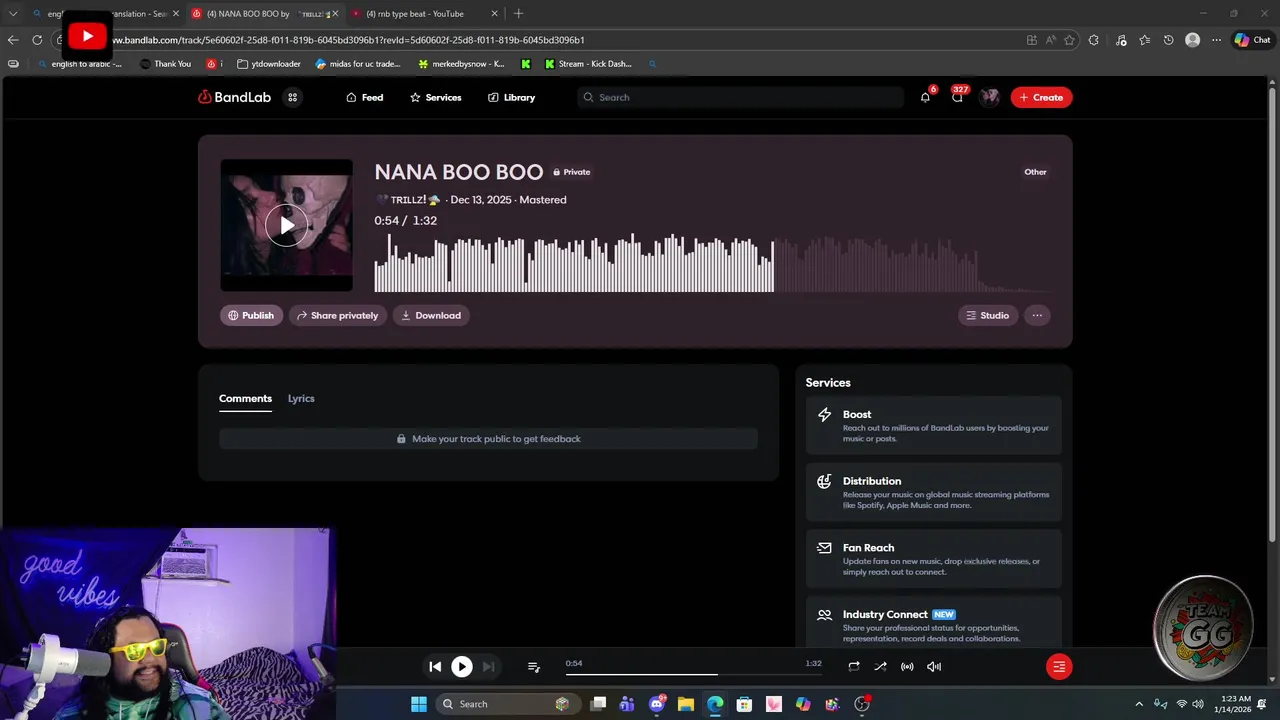The image size is (1280, 720).
Task: Open the Distribution service
Action: [934, 492]
